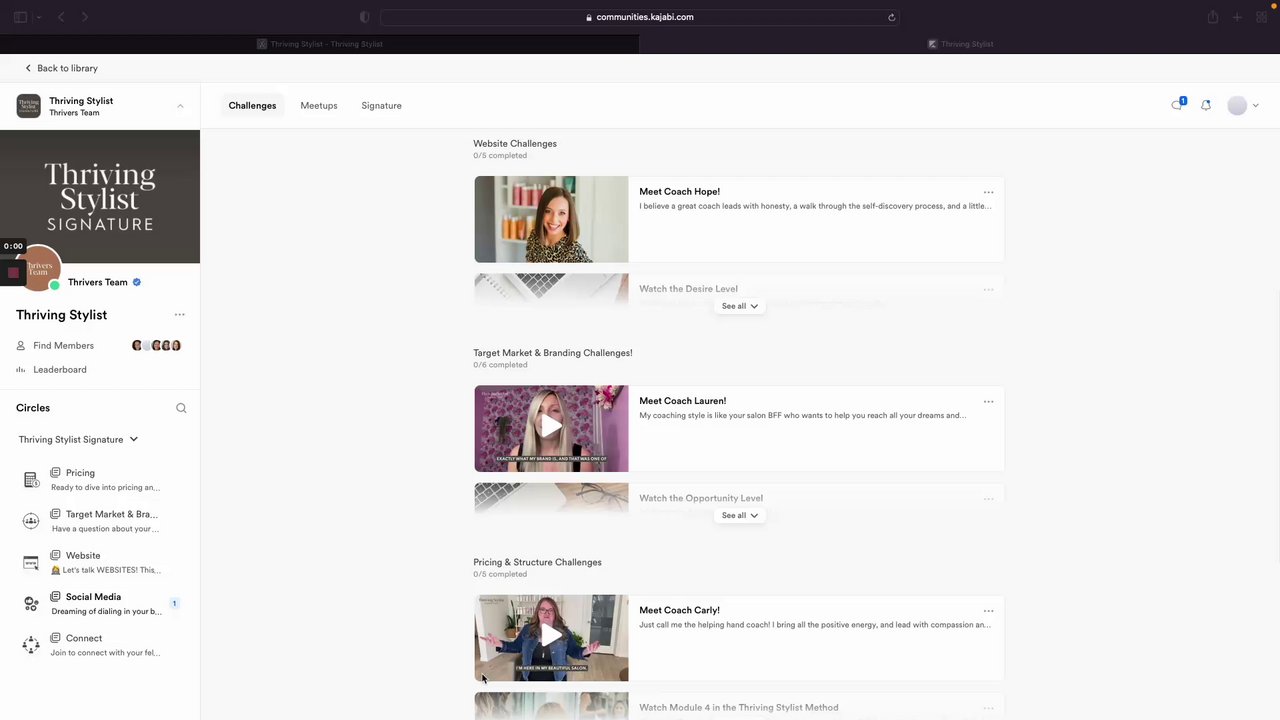The width and height of the screenshot is (1280, 720).
Task: Open Find Members
Action: point(63,346)
